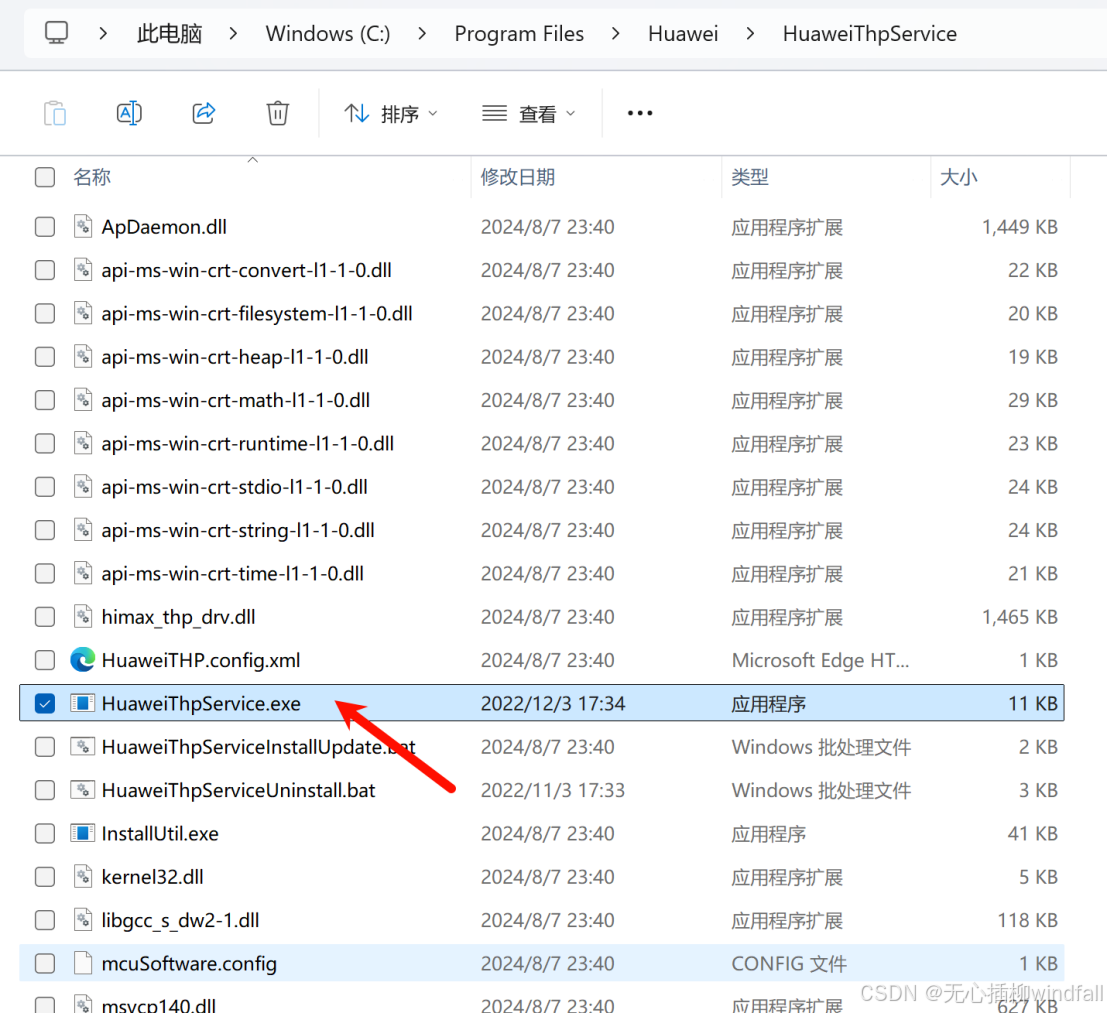Click the api-ms-win-crt-time-l1-1-0.dll icon
The image size is (1107, 1013).
click(83, 573)
